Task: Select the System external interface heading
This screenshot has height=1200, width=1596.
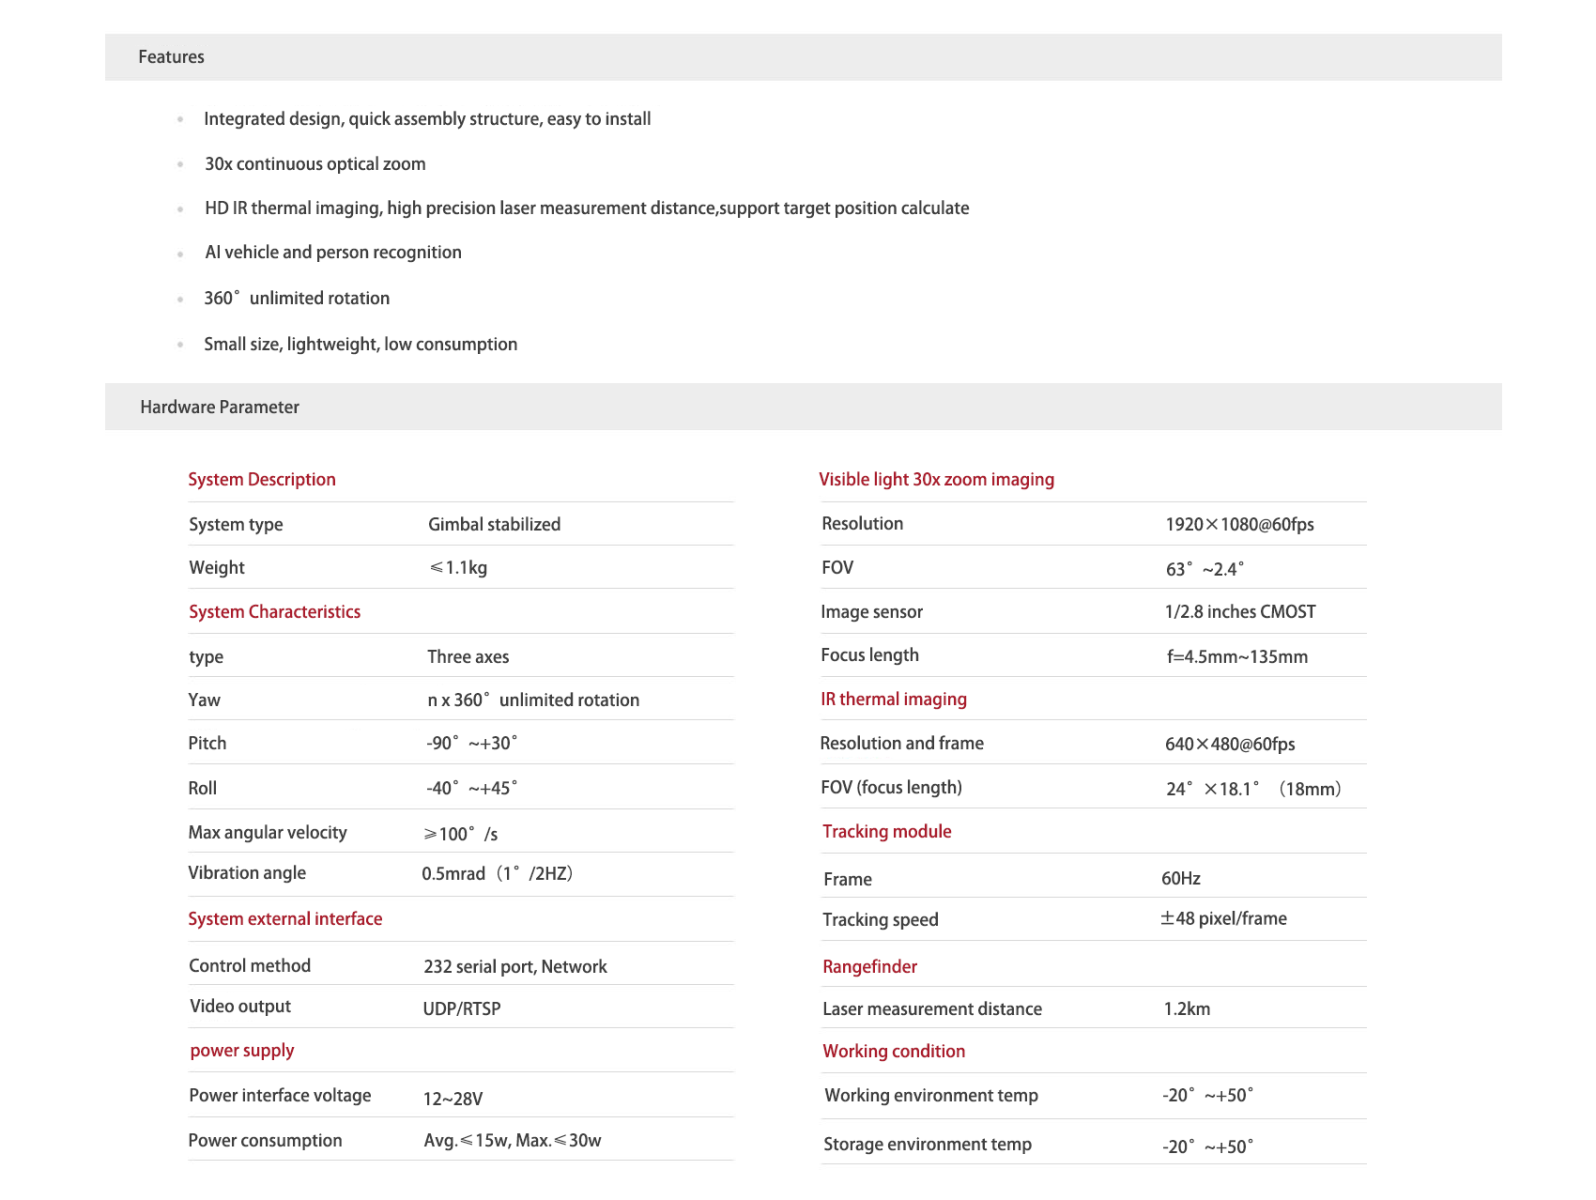Action: pyautogui.click(x=285, y=918)
